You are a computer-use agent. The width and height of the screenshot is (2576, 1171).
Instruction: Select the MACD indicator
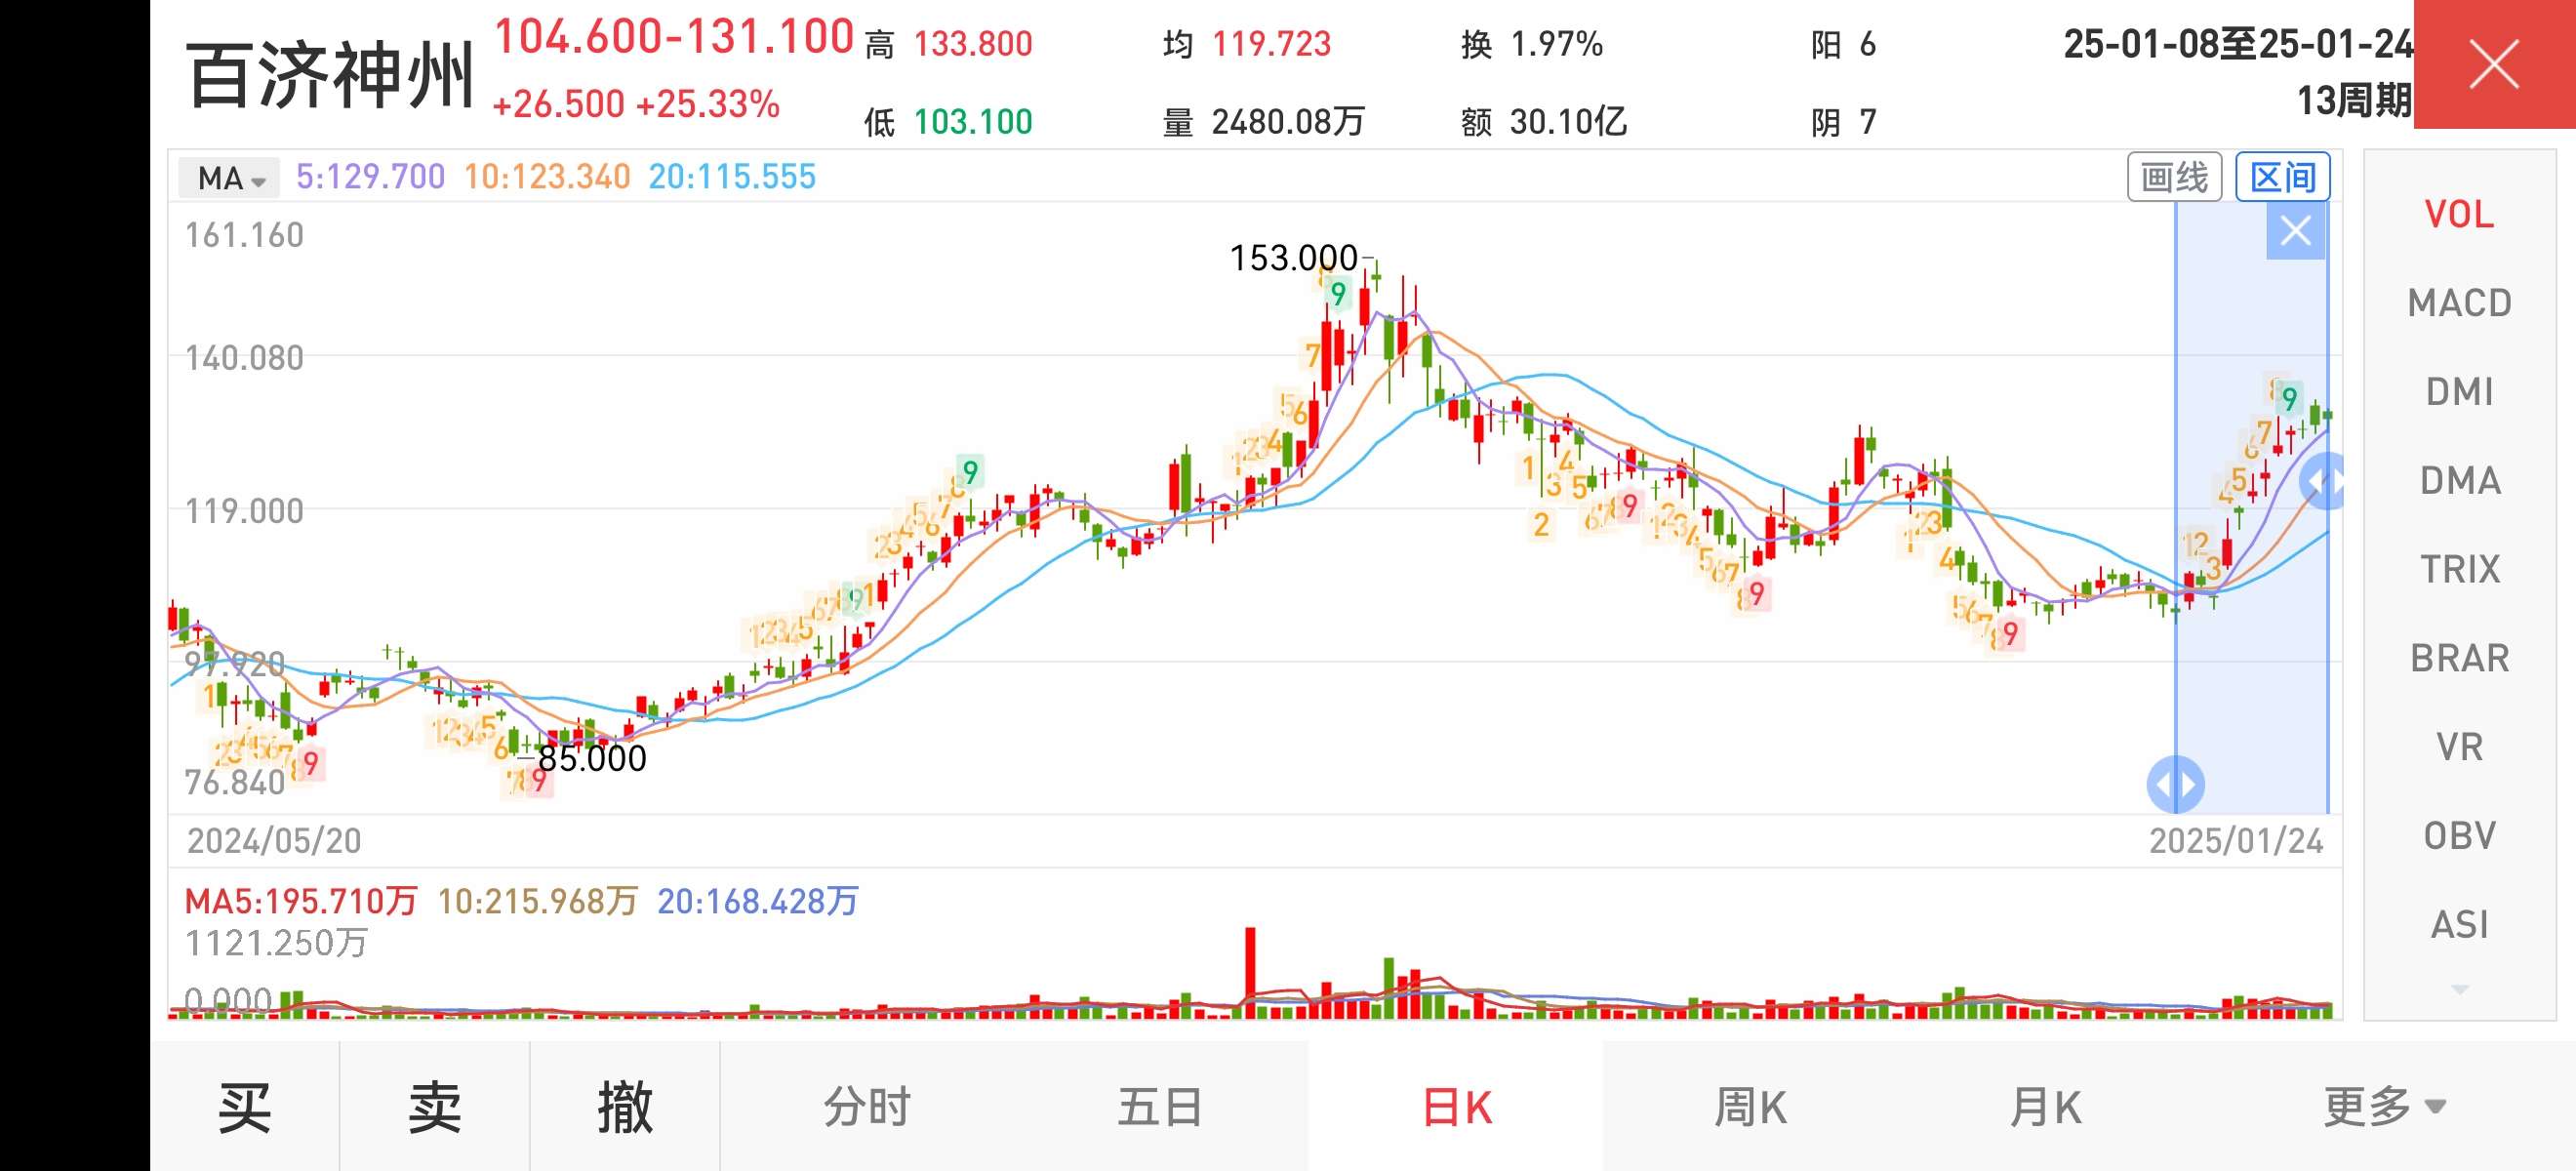(2459, 303)
